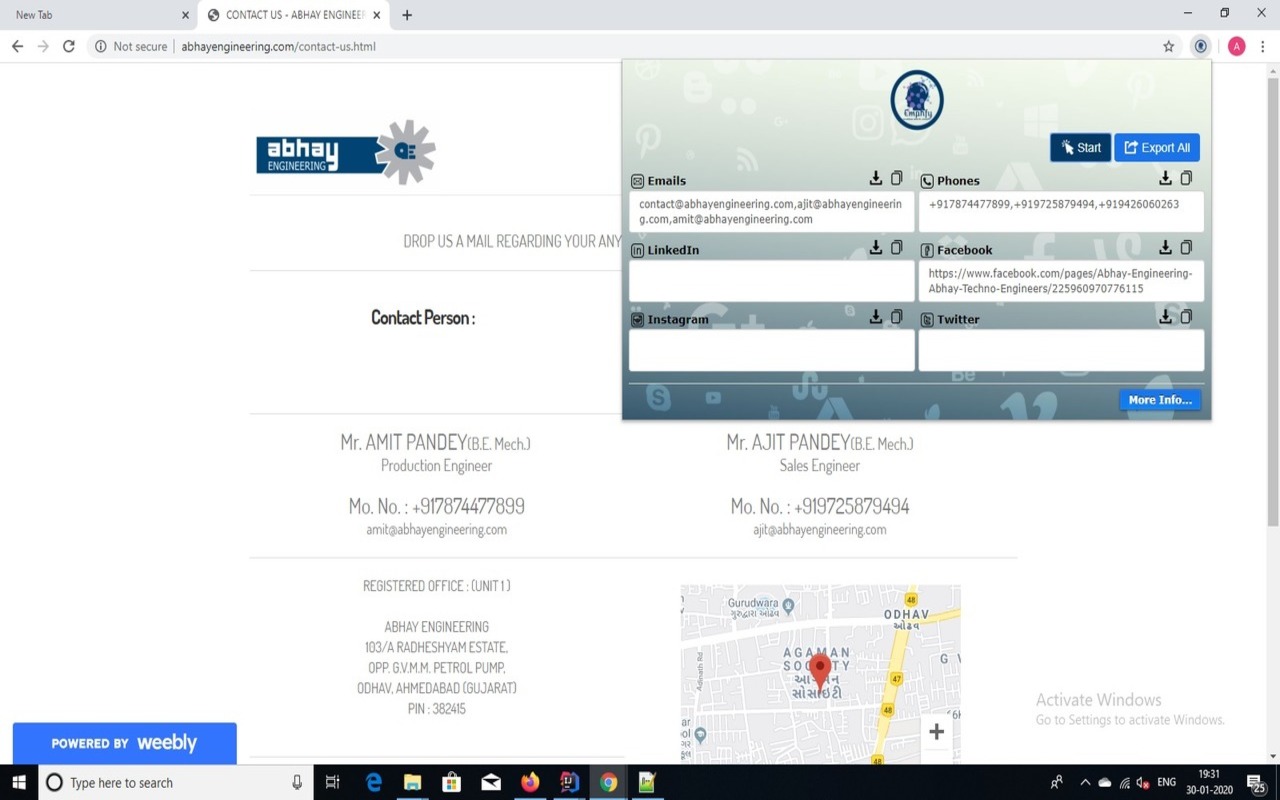1280x800 pixels.
Task: Open the More Info... button
Action: pos(1160,400)
